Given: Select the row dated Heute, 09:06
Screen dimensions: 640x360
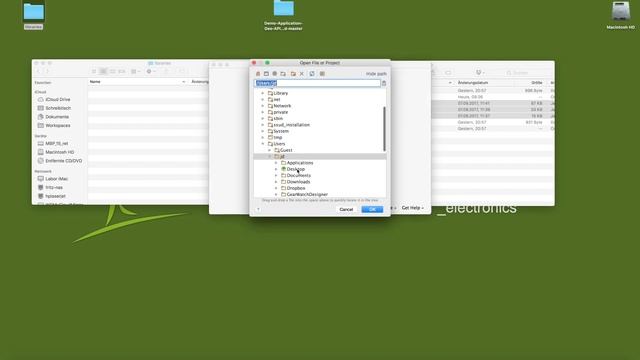Looking at the screenshot, I should (x=493, y=97).
